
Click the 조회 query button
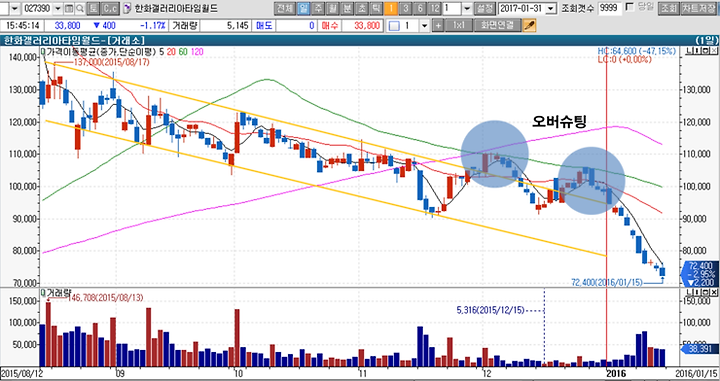click(668, 9)
